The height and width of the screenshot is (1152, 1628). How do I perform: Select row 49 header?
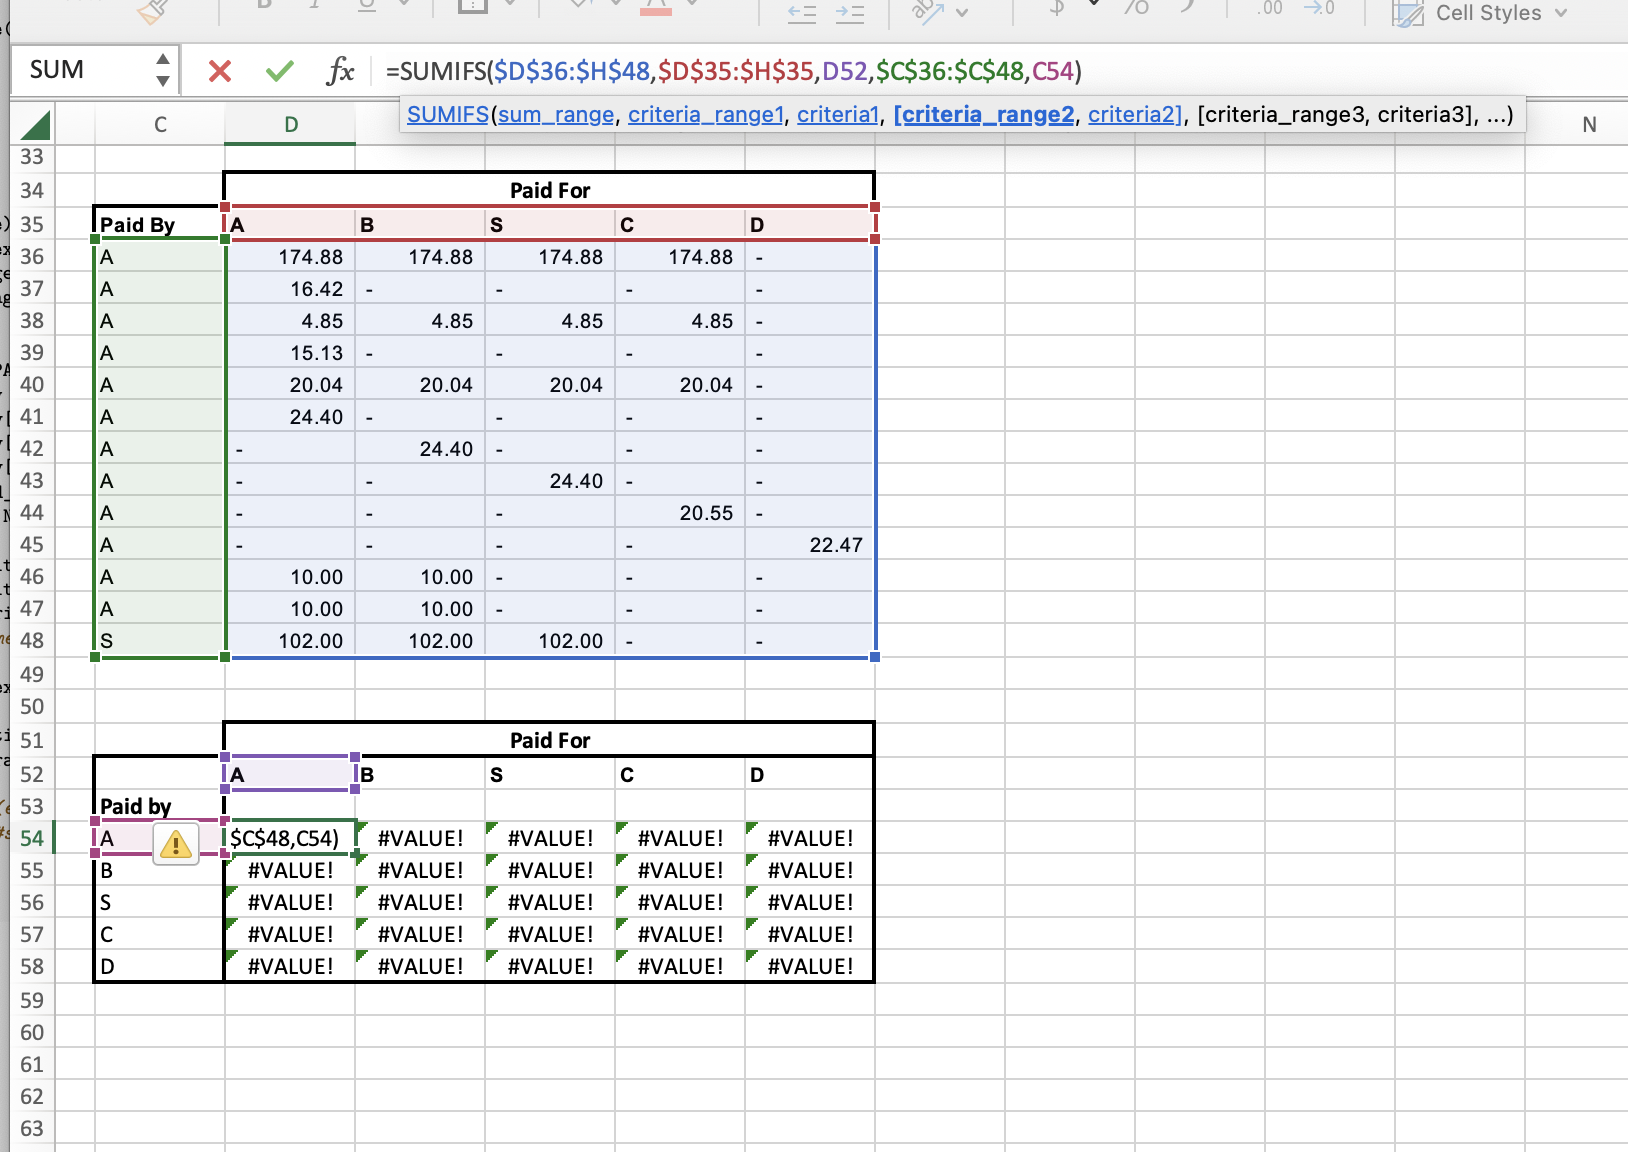point(32,675)
